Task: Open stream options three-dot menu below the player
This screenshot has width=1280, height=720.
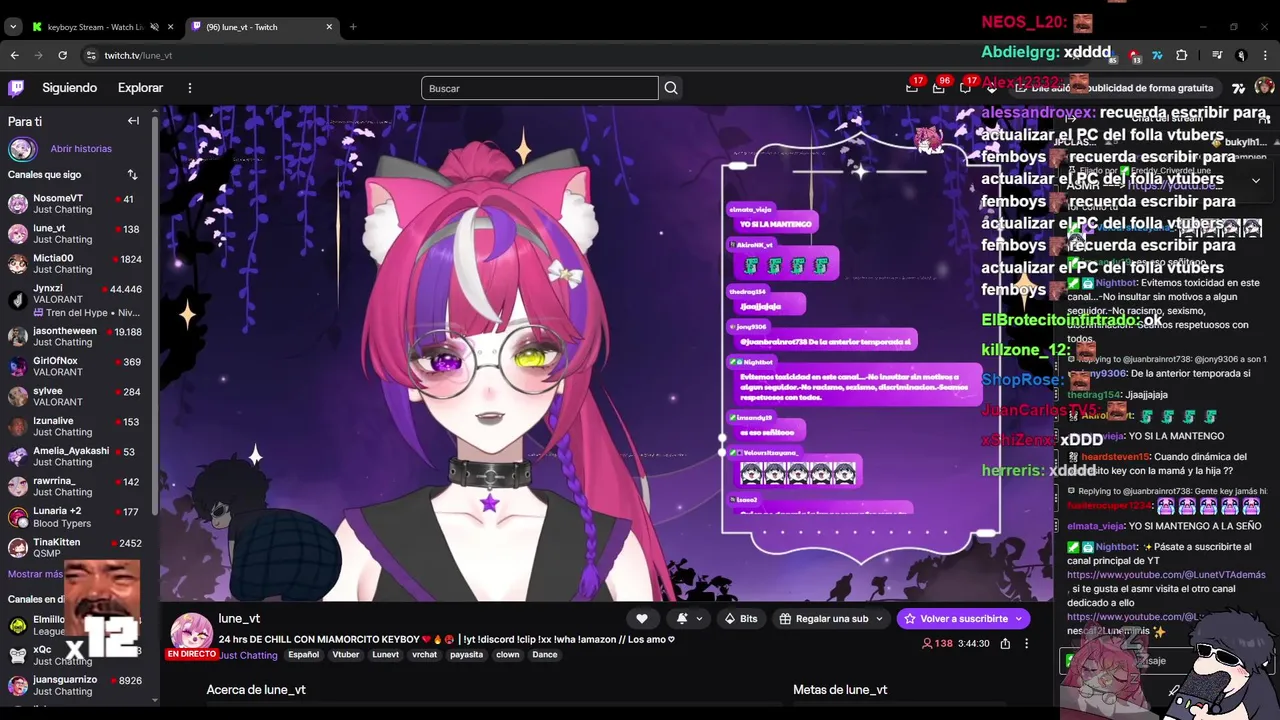Action: [x=1026, y=644]
